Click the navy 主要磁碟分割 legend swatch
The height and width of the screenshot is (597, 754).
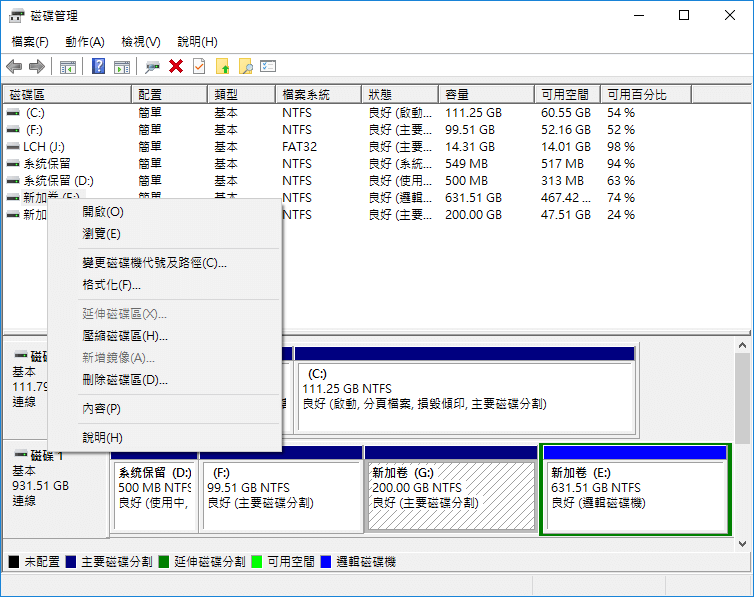pos(71,561)
